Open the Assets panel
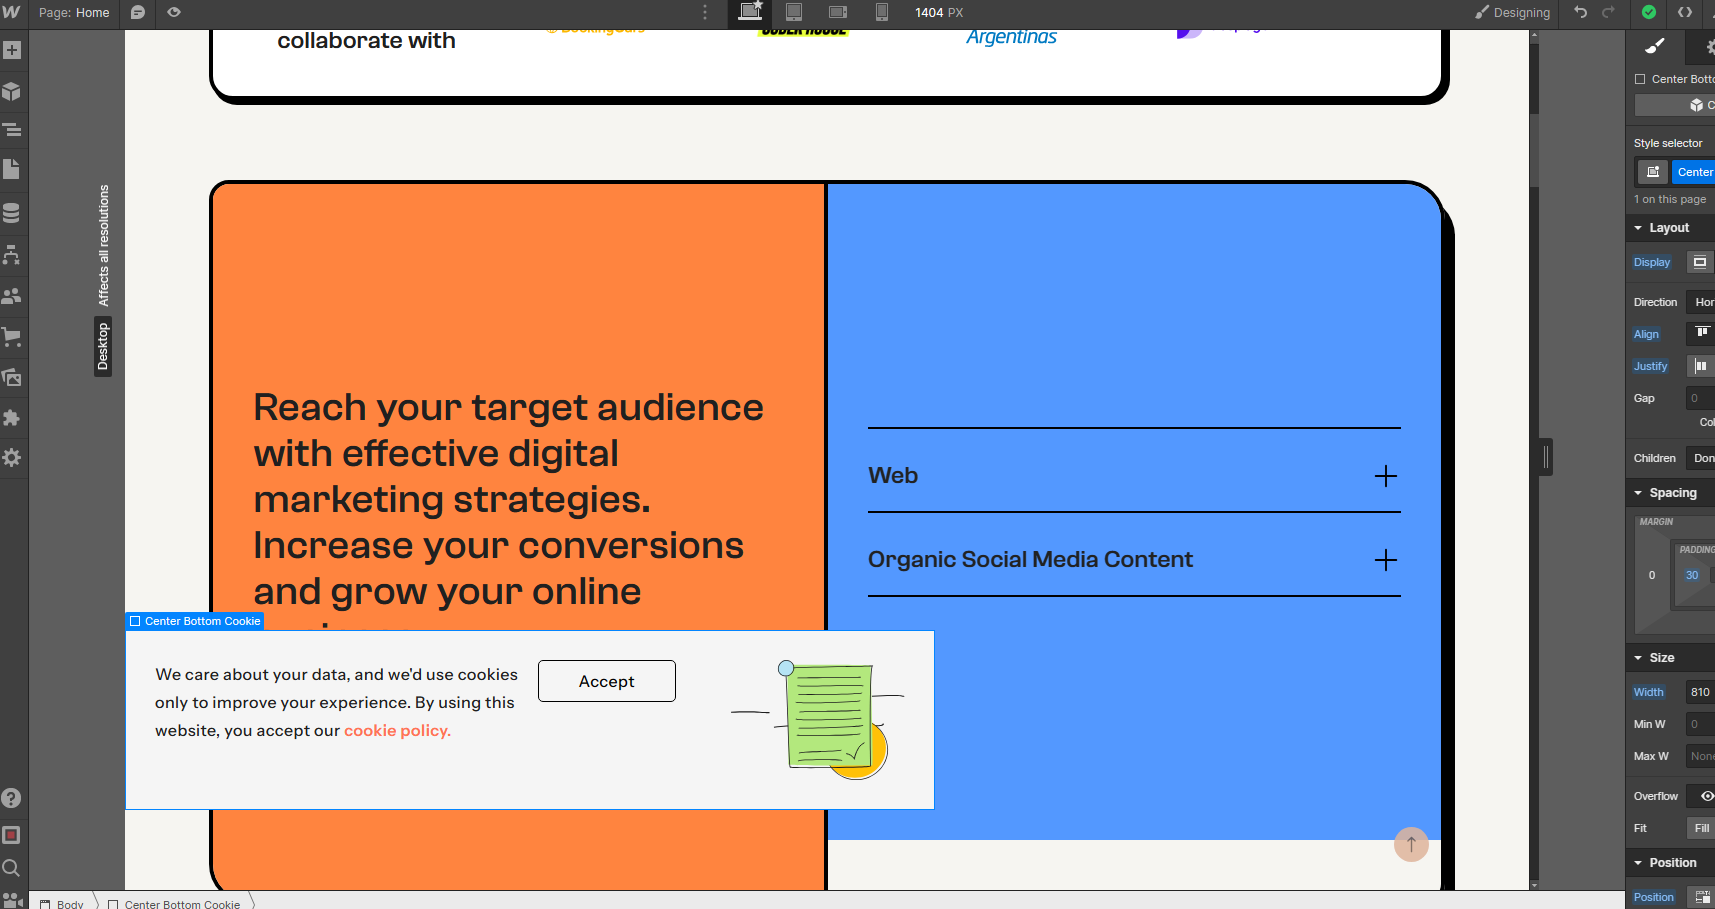 click(x=12, y=378)
